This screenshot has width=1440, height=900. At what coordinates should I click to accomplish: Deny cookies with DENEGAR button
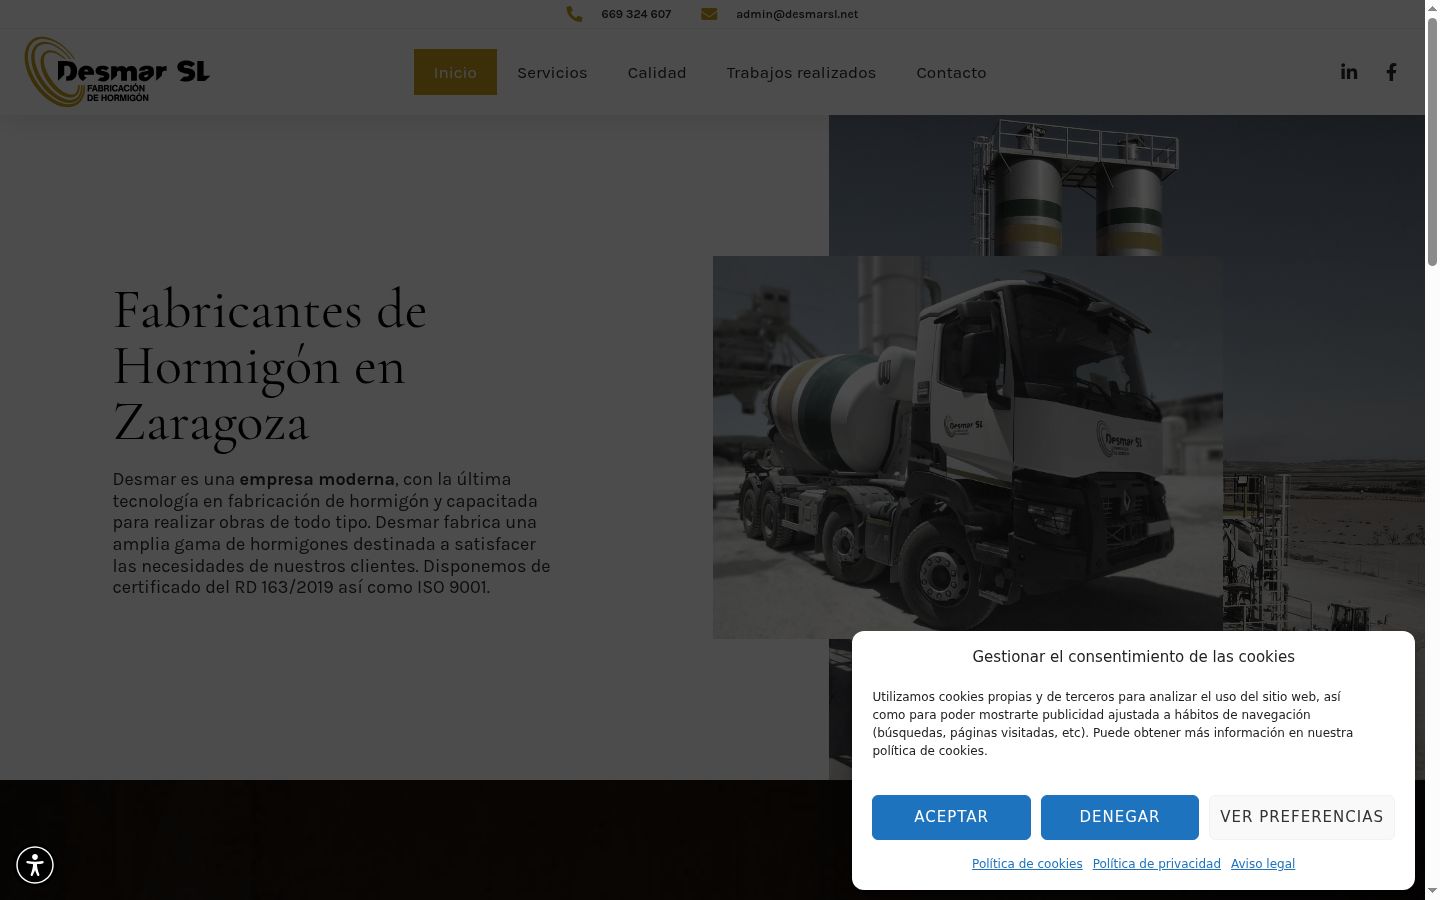[x=1120, y=817]
